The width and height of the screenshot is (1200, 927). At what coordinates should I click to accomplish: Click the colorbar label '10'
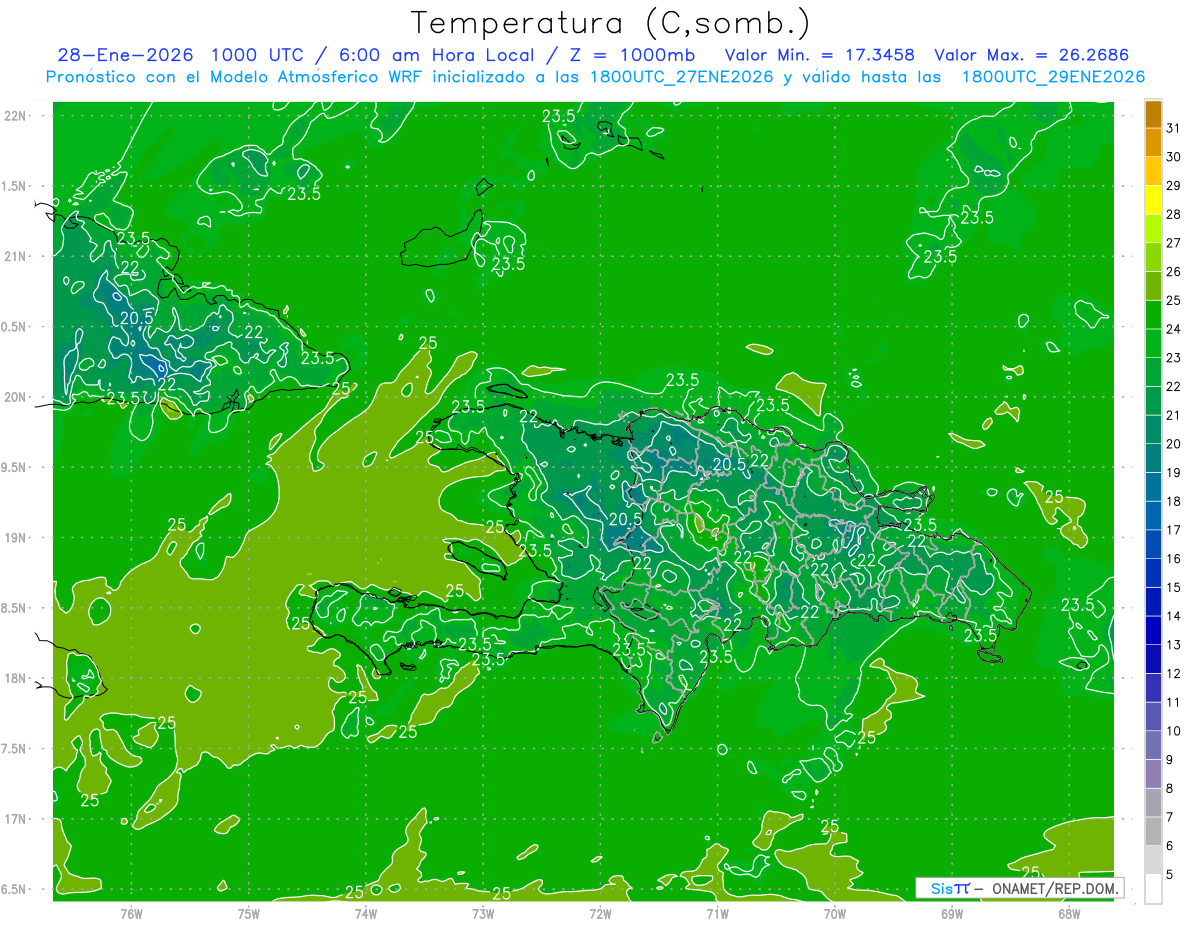(x=1174, y=731)
